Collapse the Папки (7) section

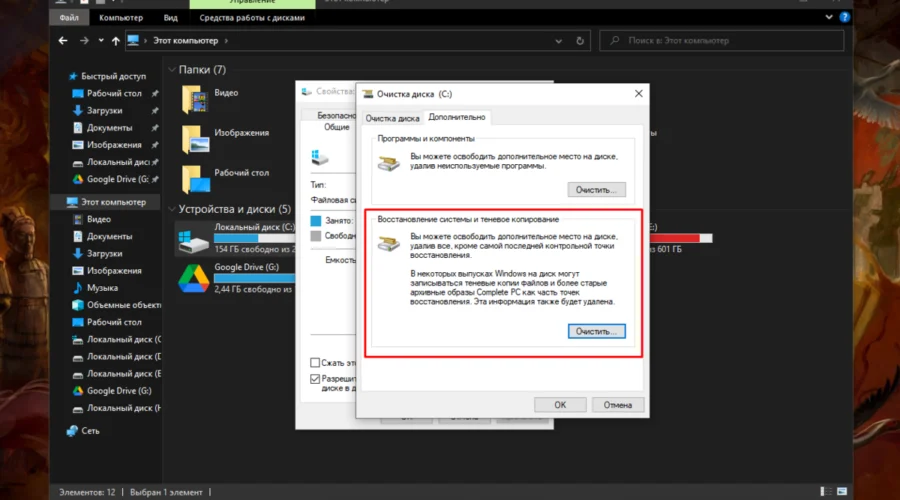click(171, 70)
